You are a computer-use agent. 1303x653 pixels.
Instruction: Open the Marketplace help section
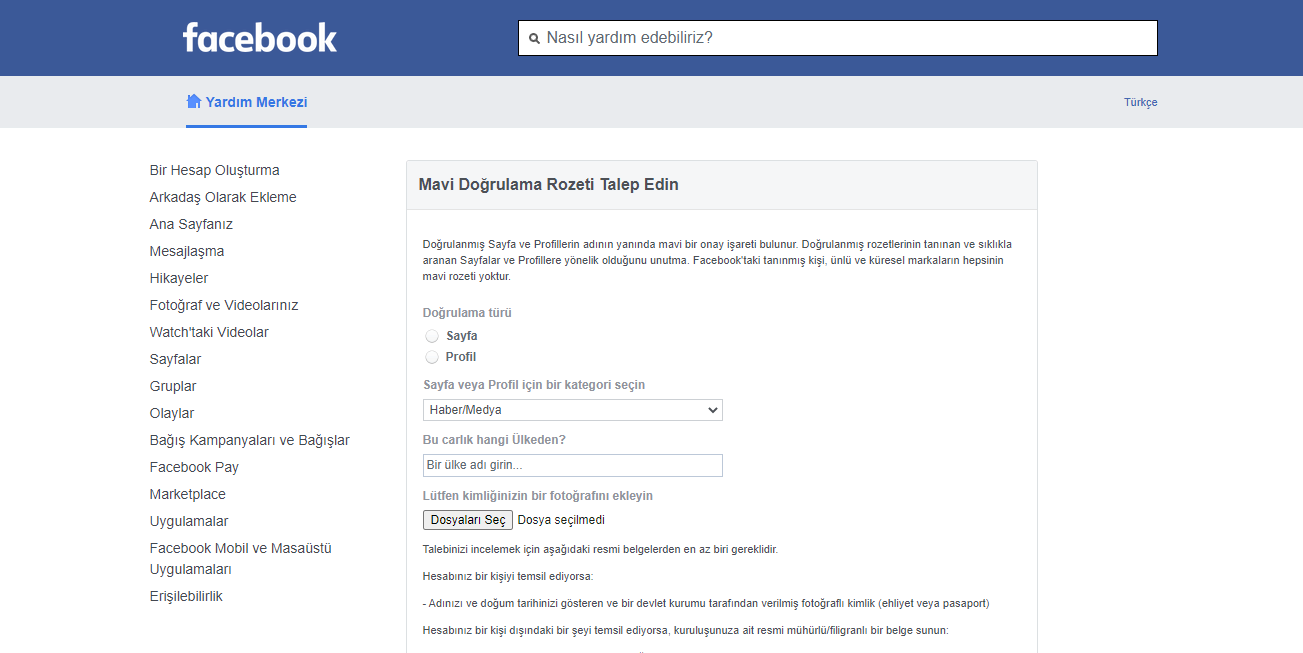tap(187, 494)
